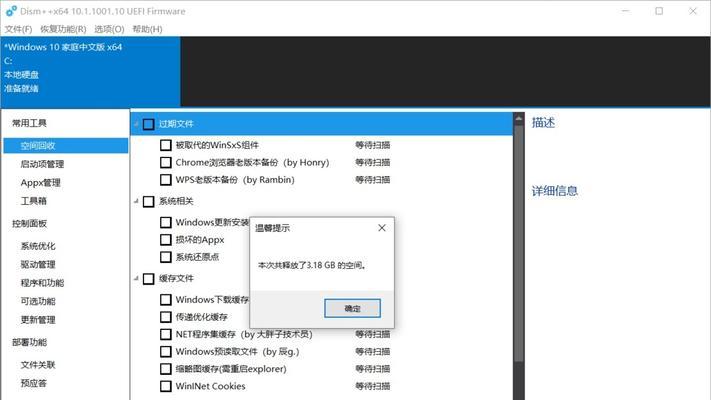Viewport: 711px width, 400px height.
Task: Select the Windows 10 家庭中文版 x64 image tile
Action: pyautogui.click(x=91, y=72)
